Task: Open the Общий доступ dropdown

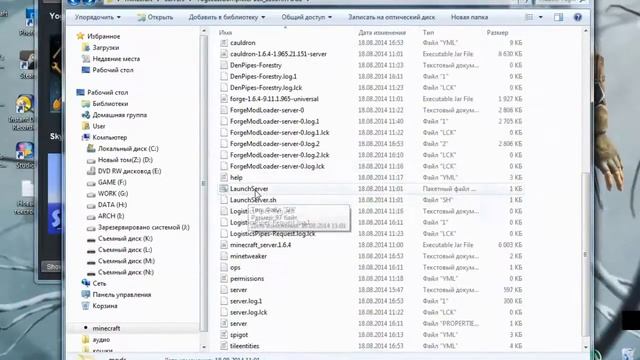Action: 307,17
